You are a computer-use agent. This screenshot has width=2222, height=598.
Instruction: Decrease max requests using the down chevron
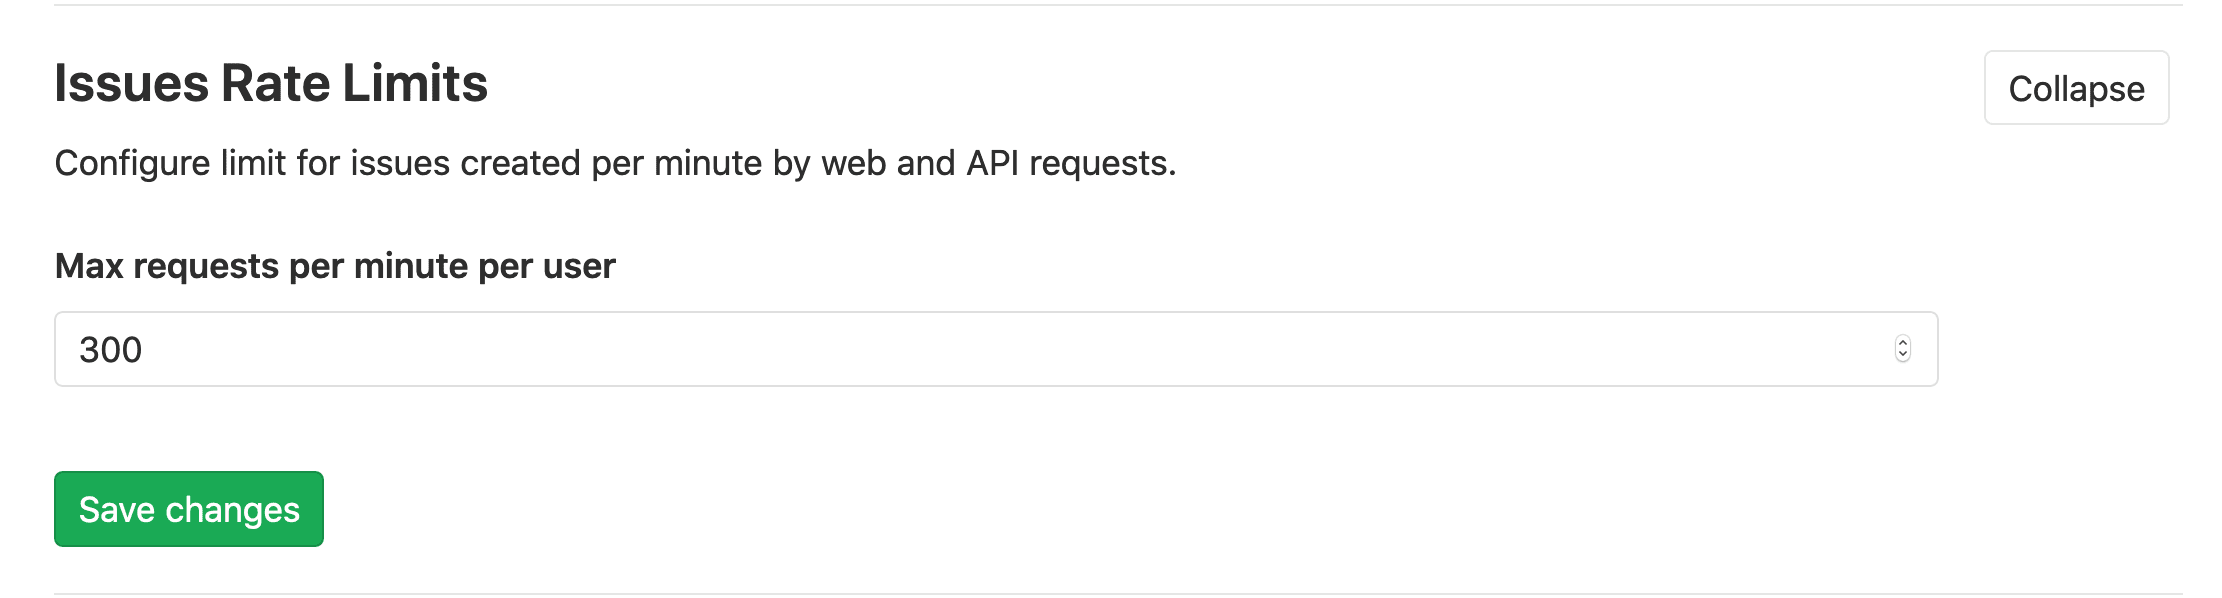pos(1902,355)
